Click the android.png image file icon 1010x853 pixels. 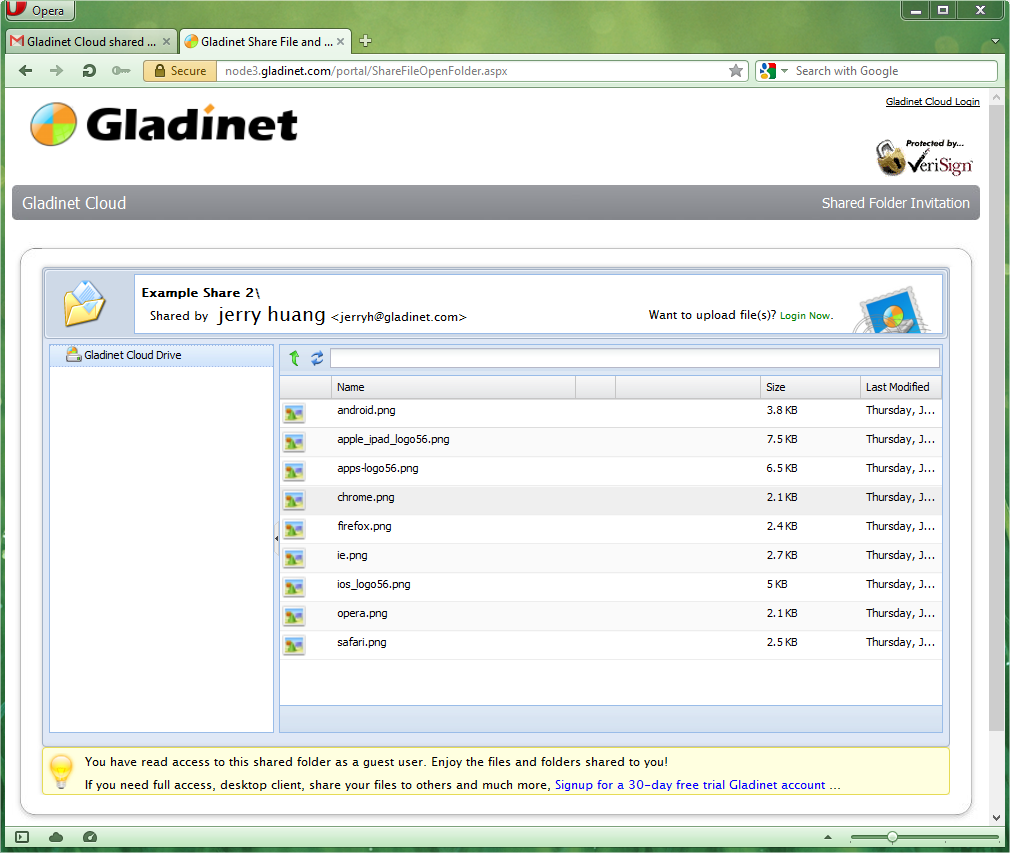[294, 413]
